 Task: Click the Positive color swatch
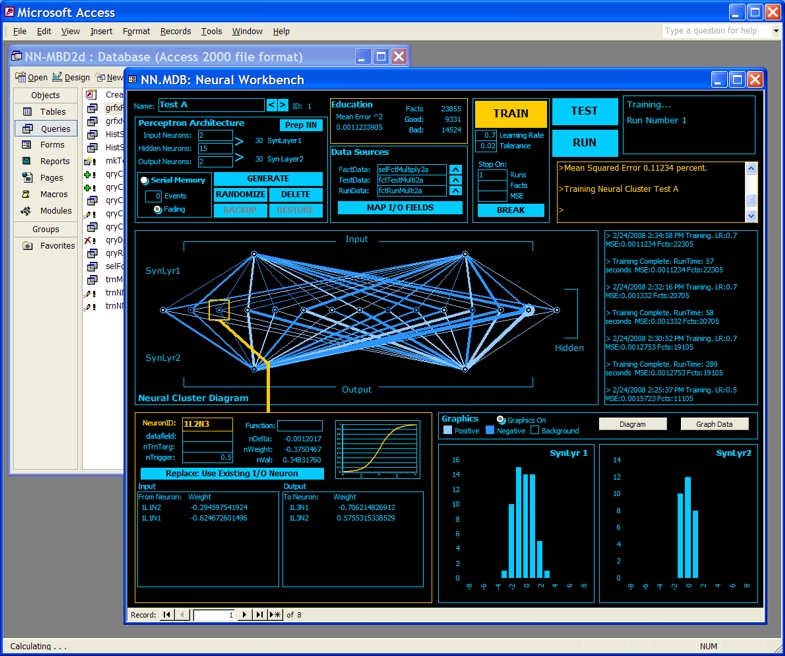448,430
